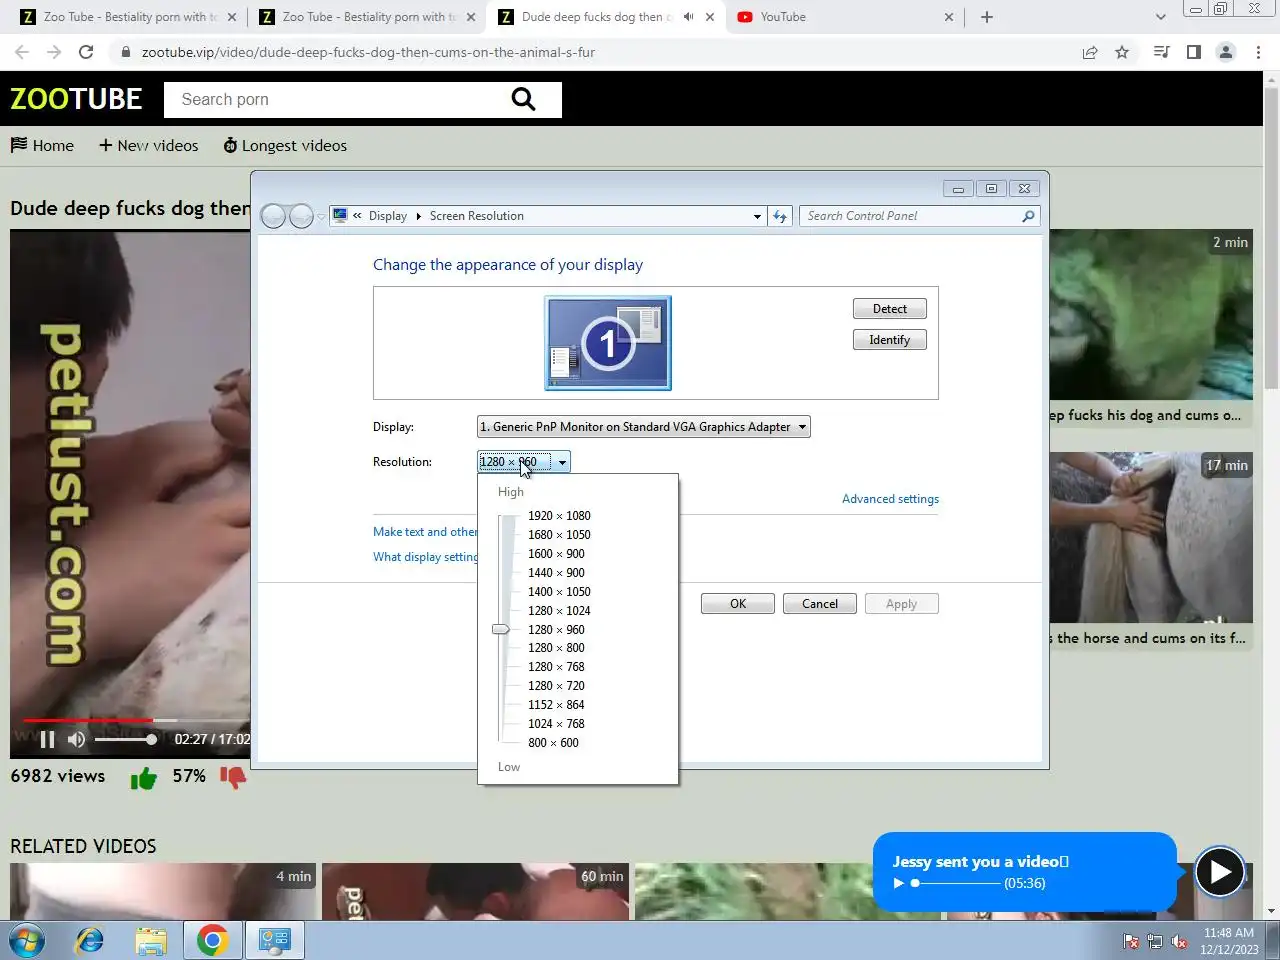Image resolution: width=1280 pixels, height=960 pixels.
Task: Click the Chrome icon on the taskbar
Action: coord(212,940)
